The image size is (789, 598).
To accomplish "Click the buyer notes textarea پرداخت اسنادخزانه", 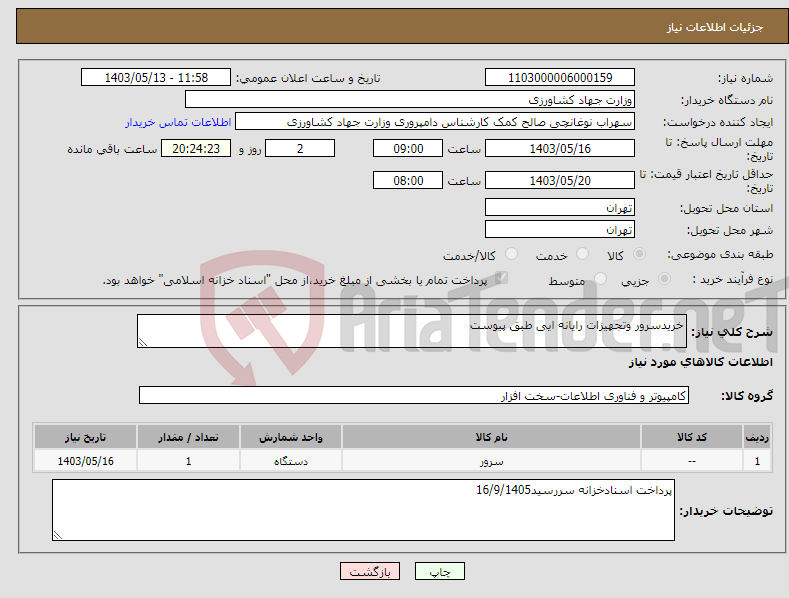I will [x=363, y=510].
